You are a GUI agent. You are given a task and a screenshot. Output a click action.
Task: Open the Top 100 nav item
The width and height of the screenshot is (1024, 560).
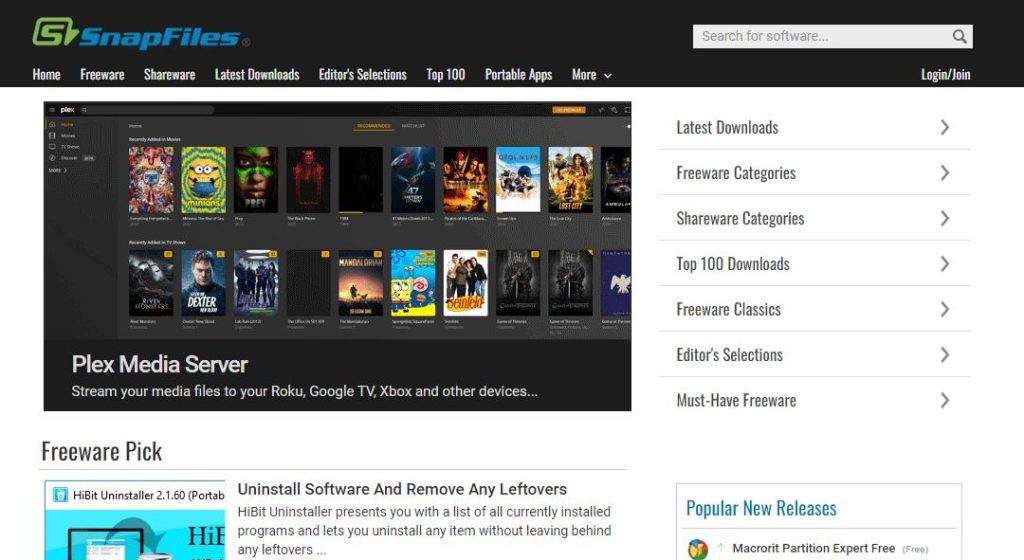445,74
